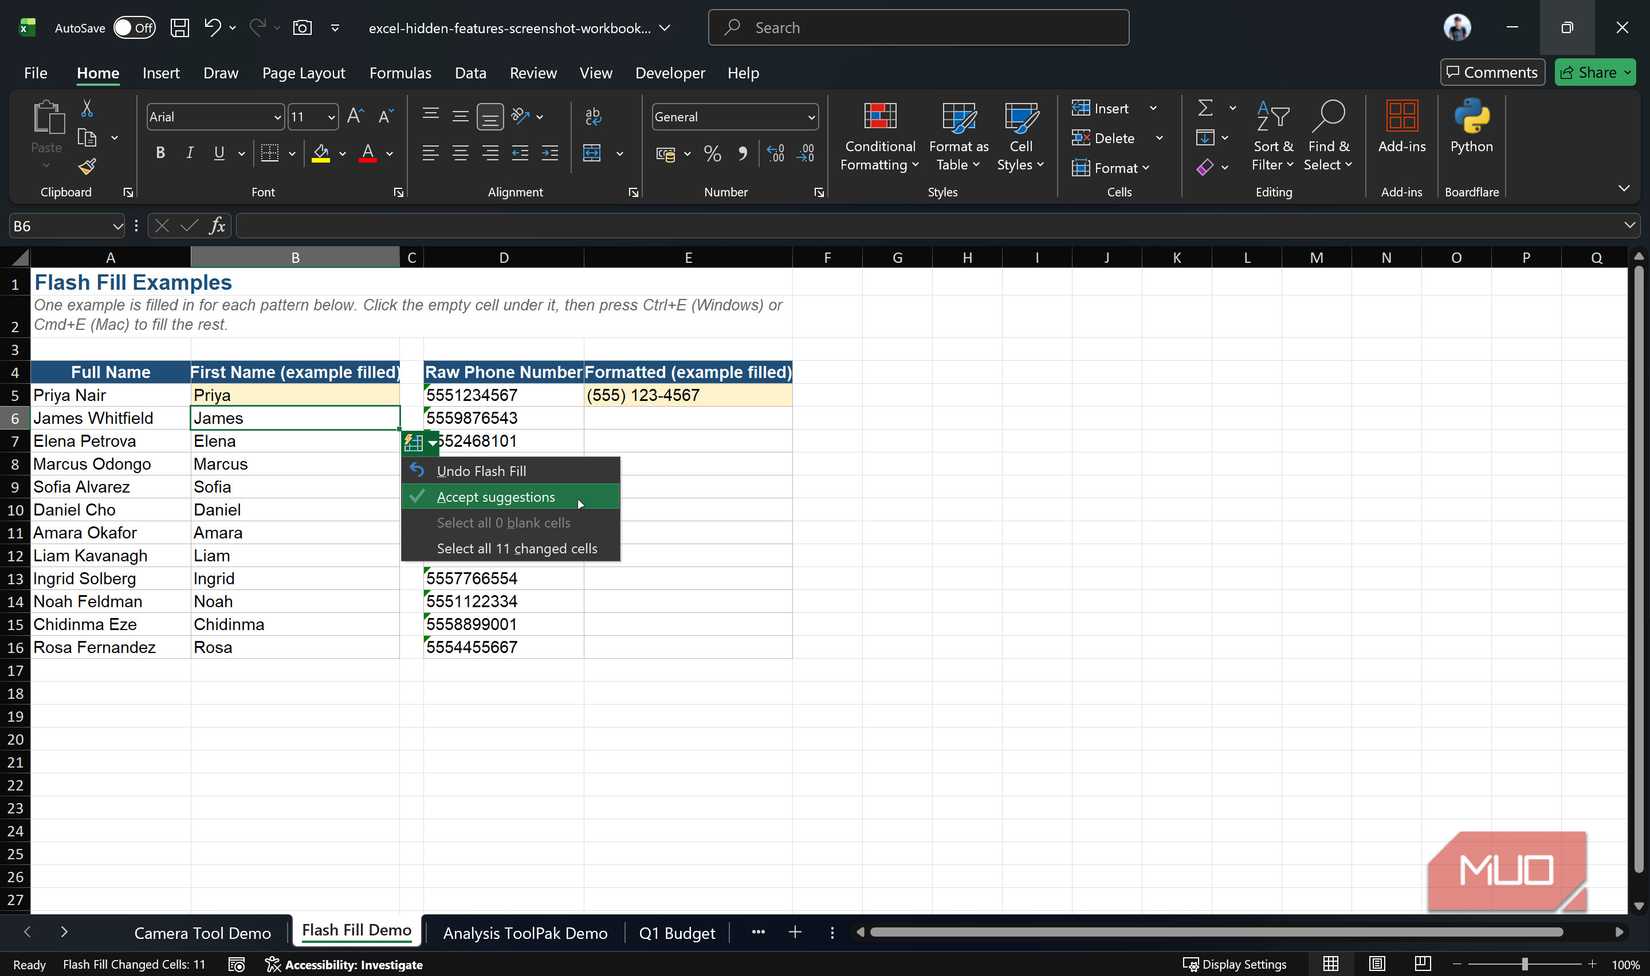Click the Decrease Font Size icon
Viewport: 1650px width, 976px height.
[386, 117]
